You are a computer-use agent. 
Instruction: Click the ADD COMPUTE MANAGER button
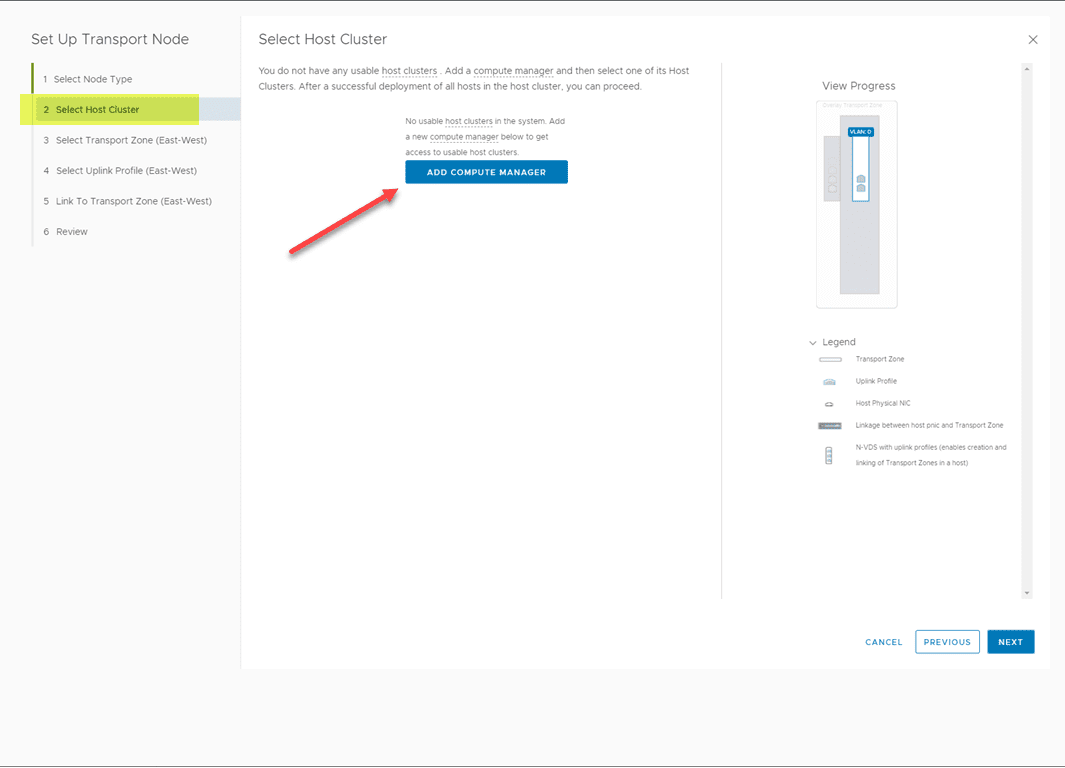[x=486, y=171]
